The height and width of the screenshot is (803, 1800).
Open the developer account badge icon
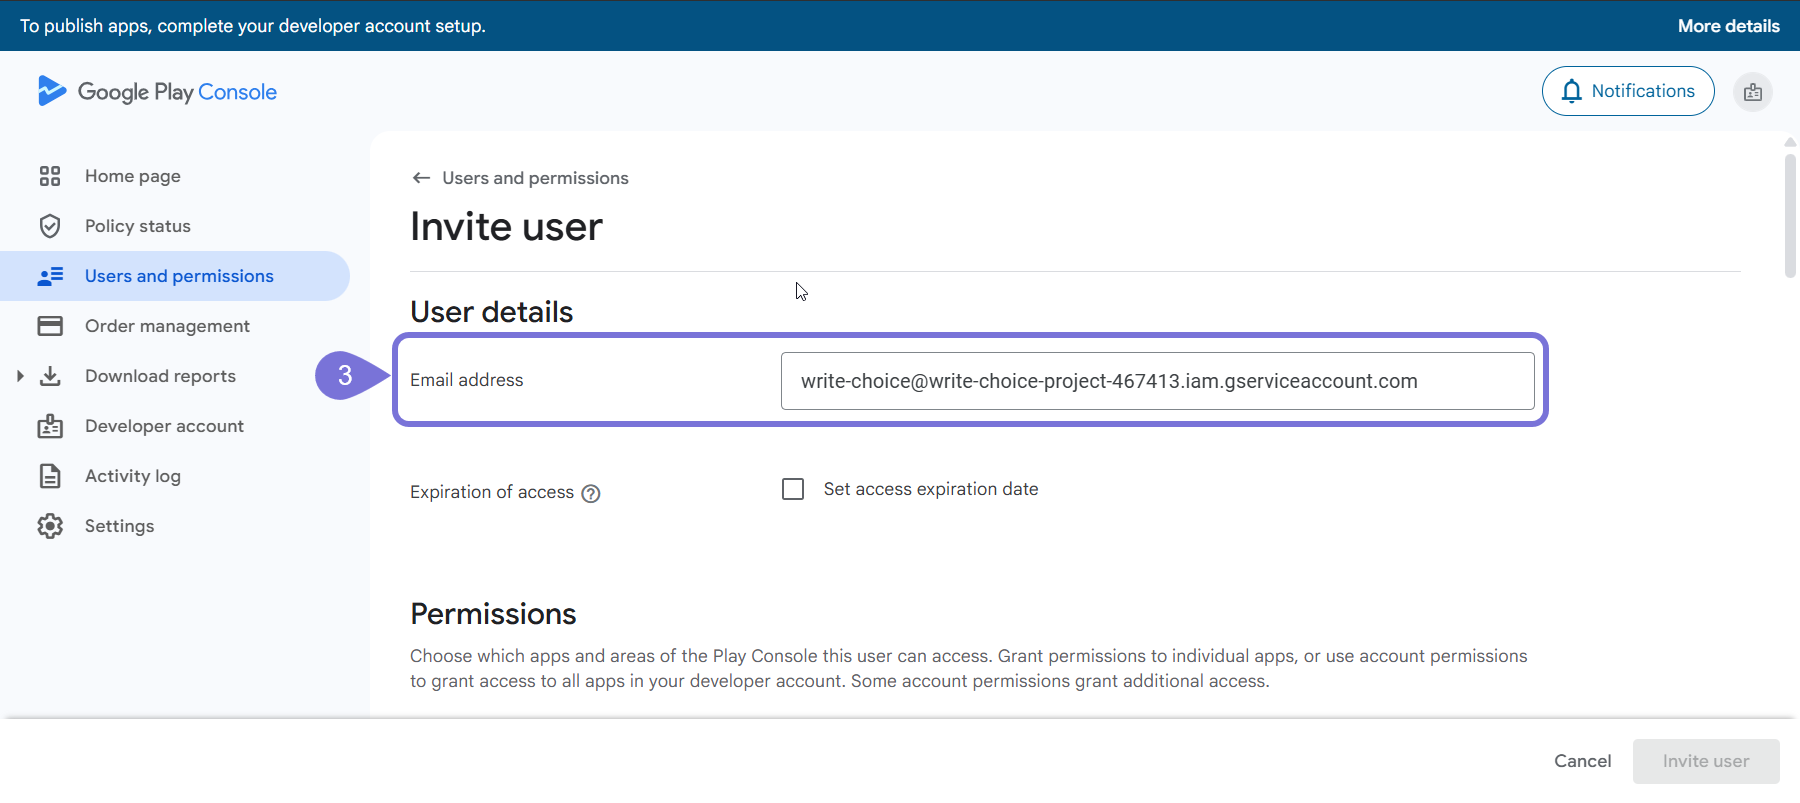[1752, 92]
